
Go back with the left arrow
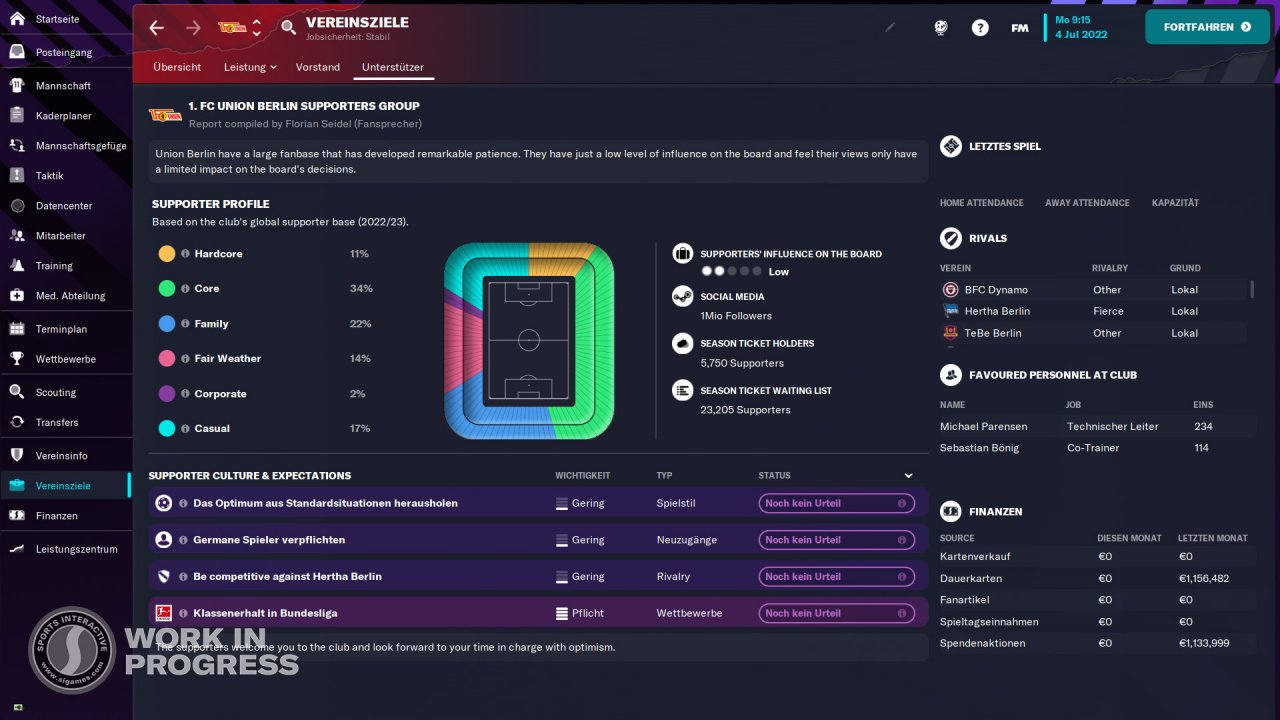click(x=156, y=28)
